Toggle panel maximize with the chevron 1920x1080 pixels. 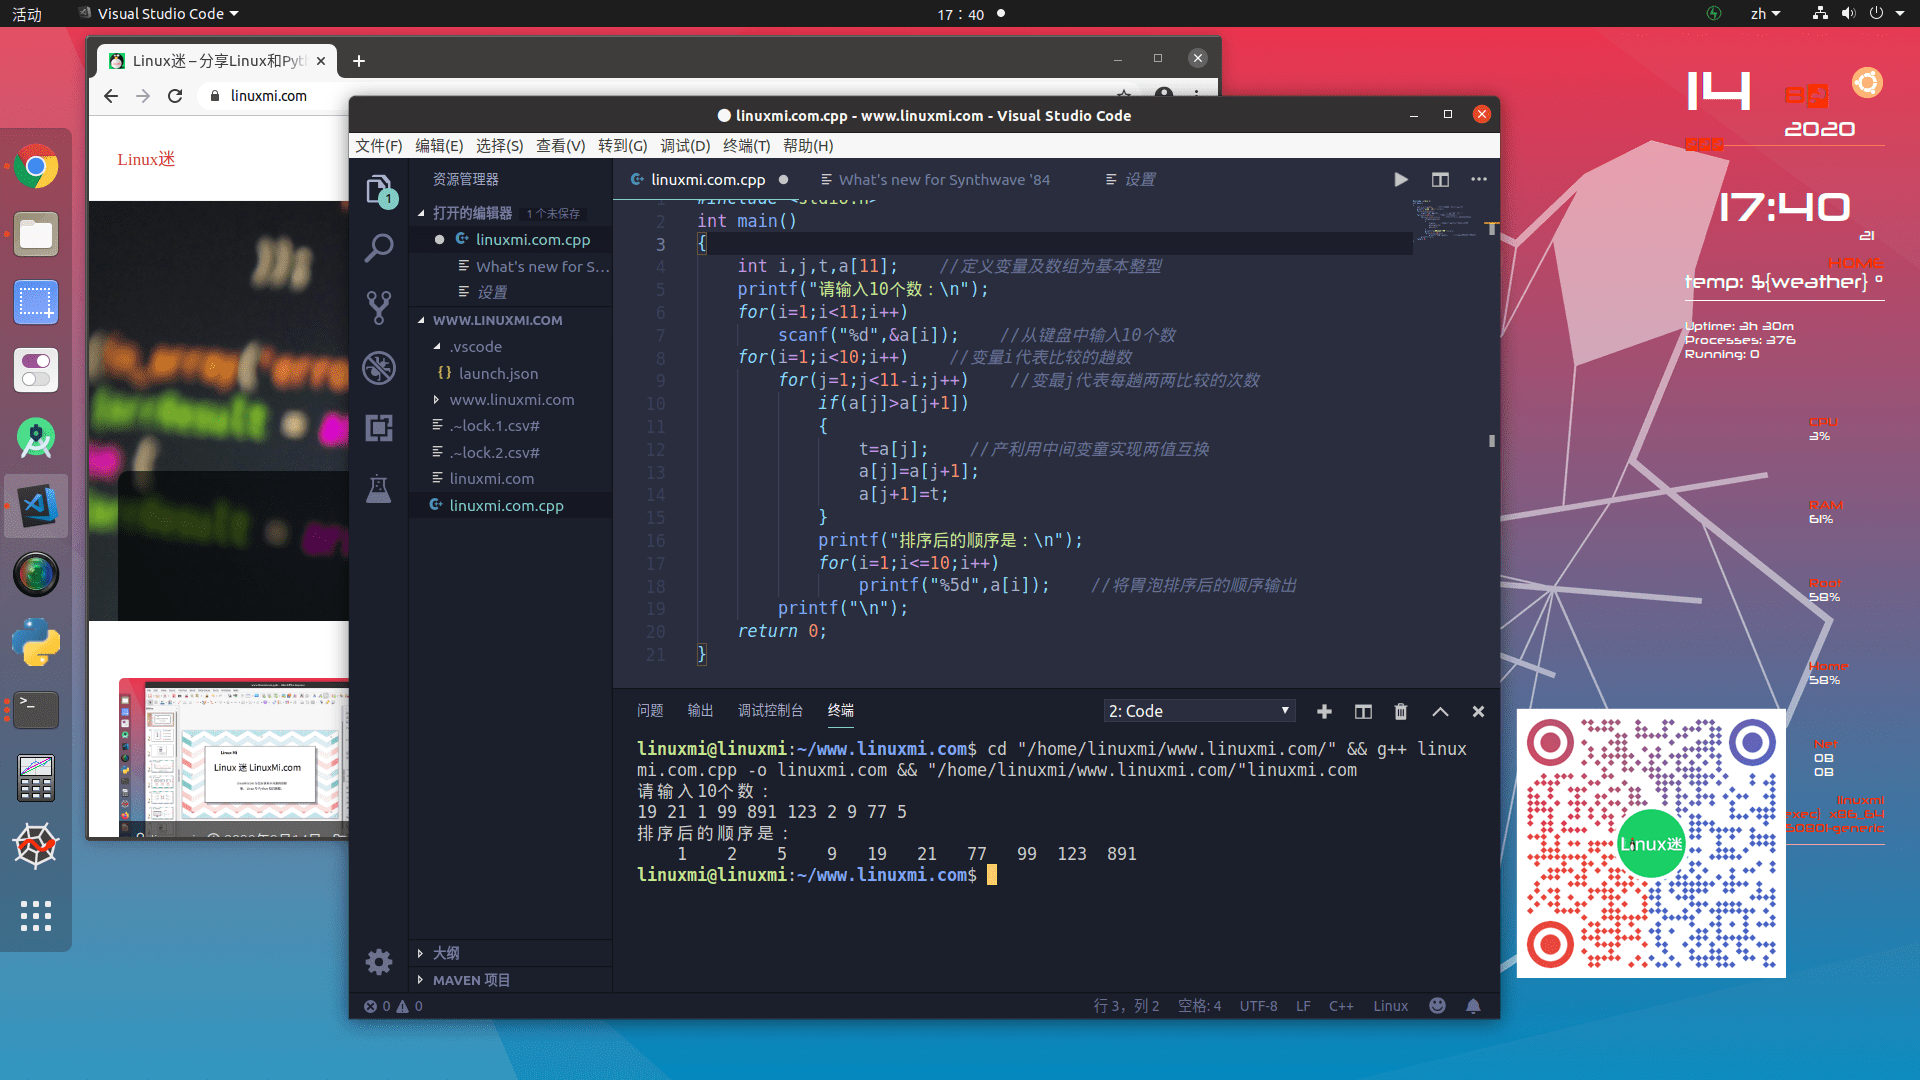click(x=1440, y=711)
